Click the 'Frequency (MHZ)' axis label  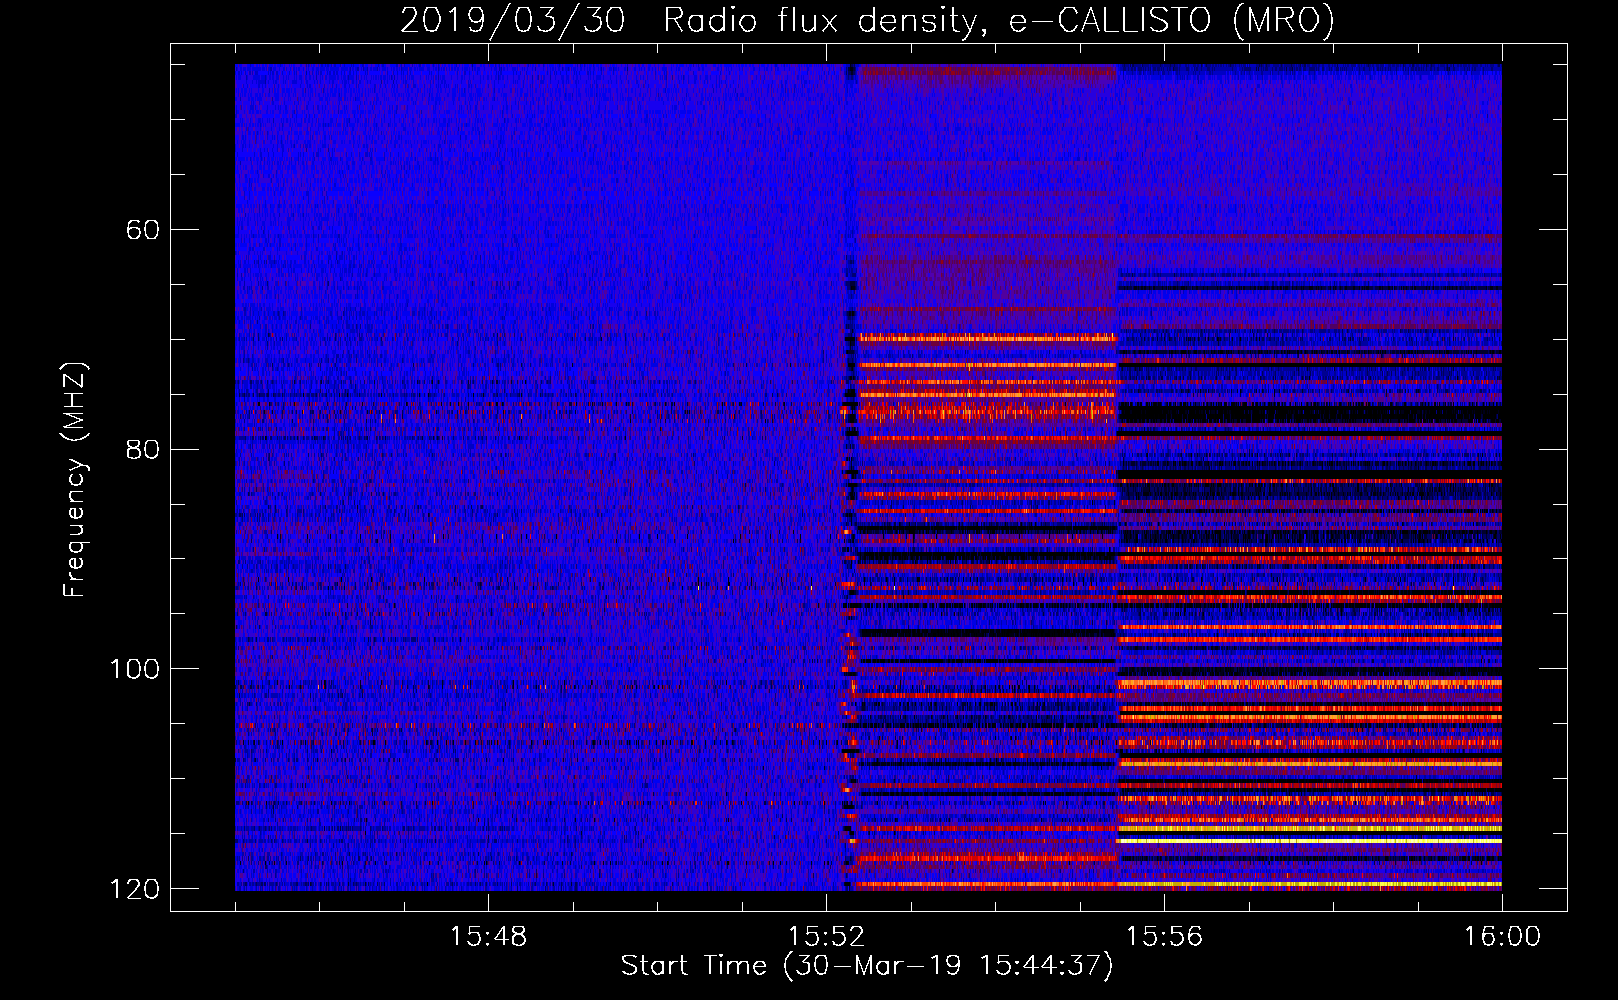point(75,480)
